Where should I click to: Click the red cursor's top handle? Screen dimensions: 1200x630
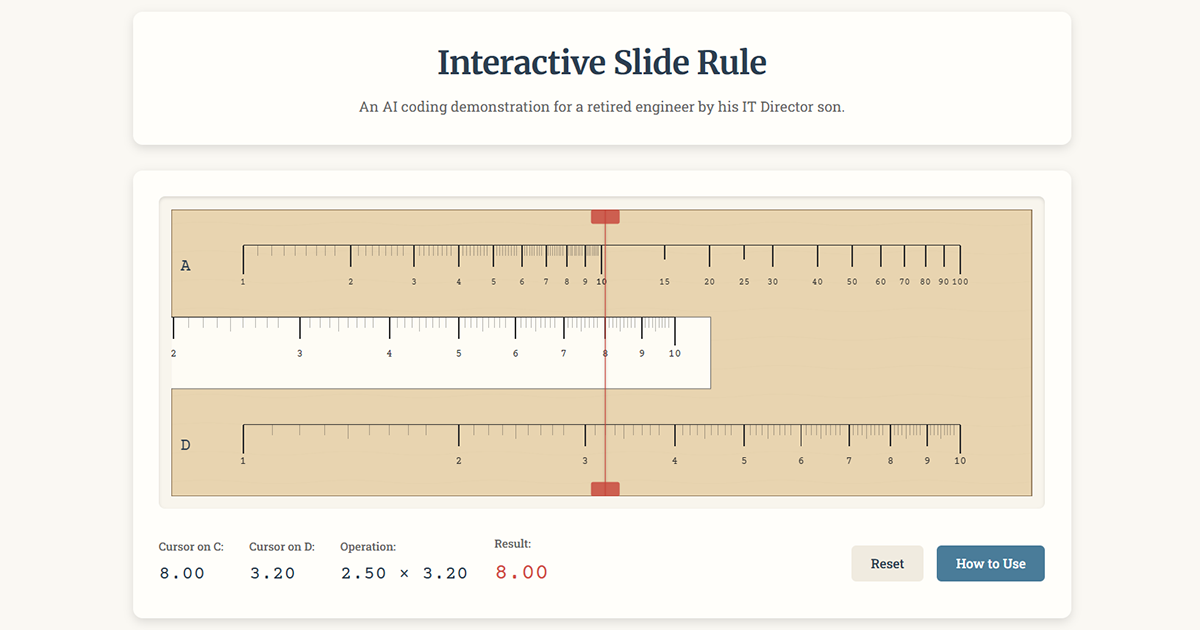point(604,215)
